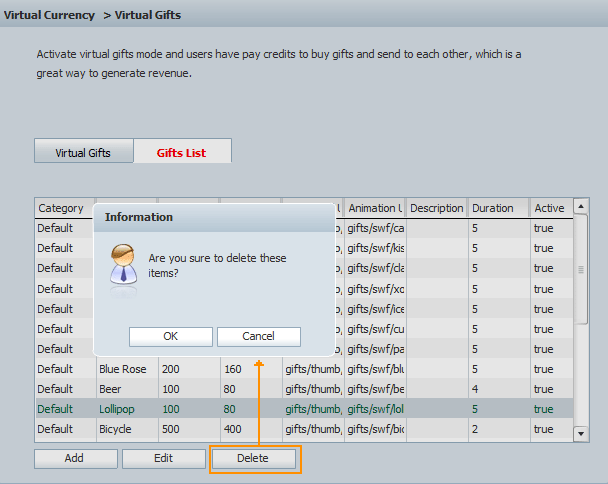608x484 pixels.
Task: Click the Active column header
Action: tap(550, 208)
